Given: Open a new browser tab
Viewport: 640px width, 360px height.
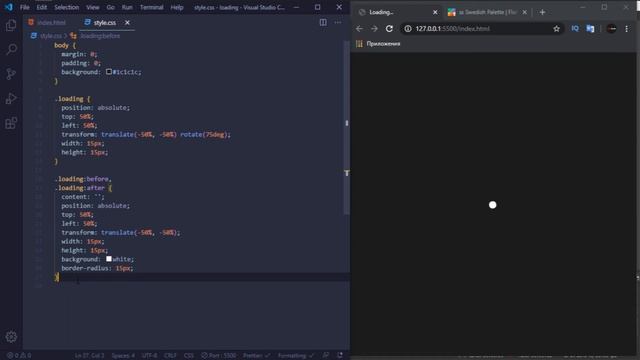Looking at the screenshot, I should click(x=542, y=12).
